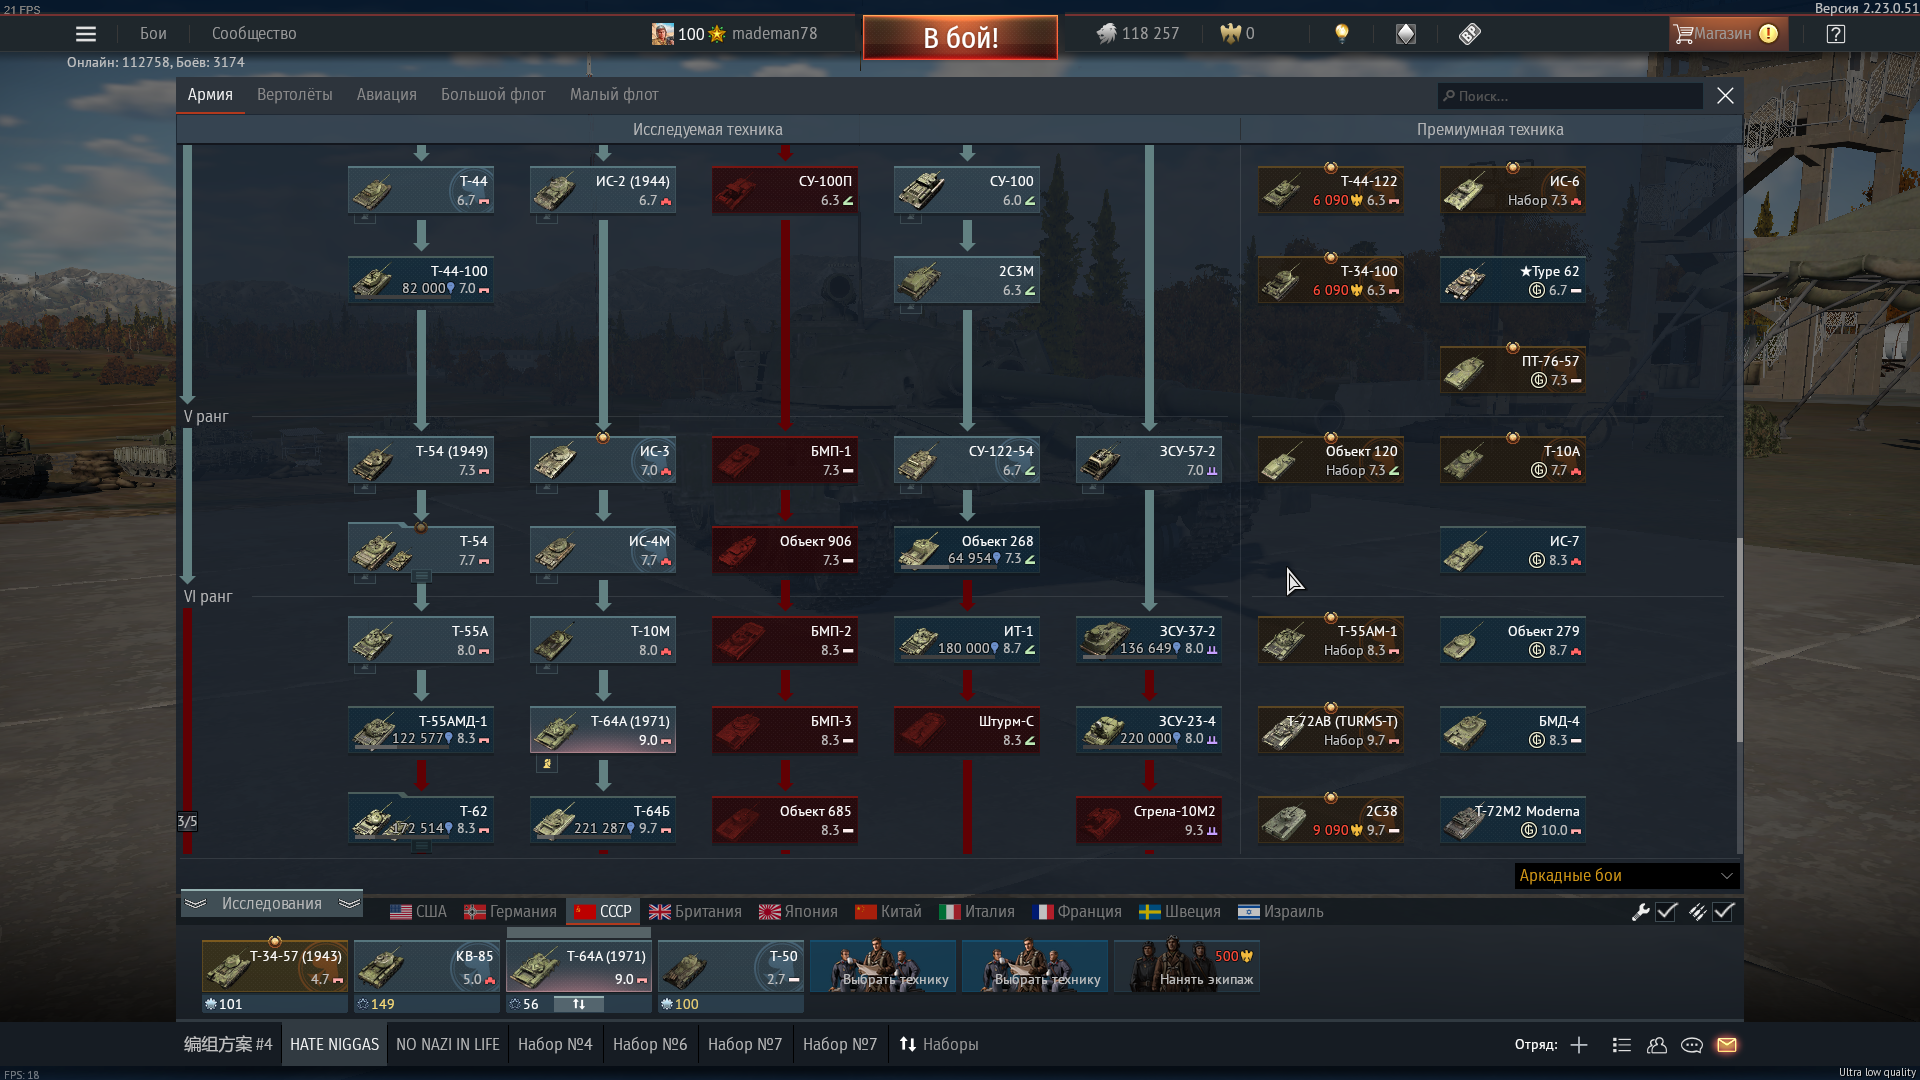The height and width of the screenshot is (1080, 1920).
Task: Select the Израиль nation tab
Action: [x=1280, y=912]
